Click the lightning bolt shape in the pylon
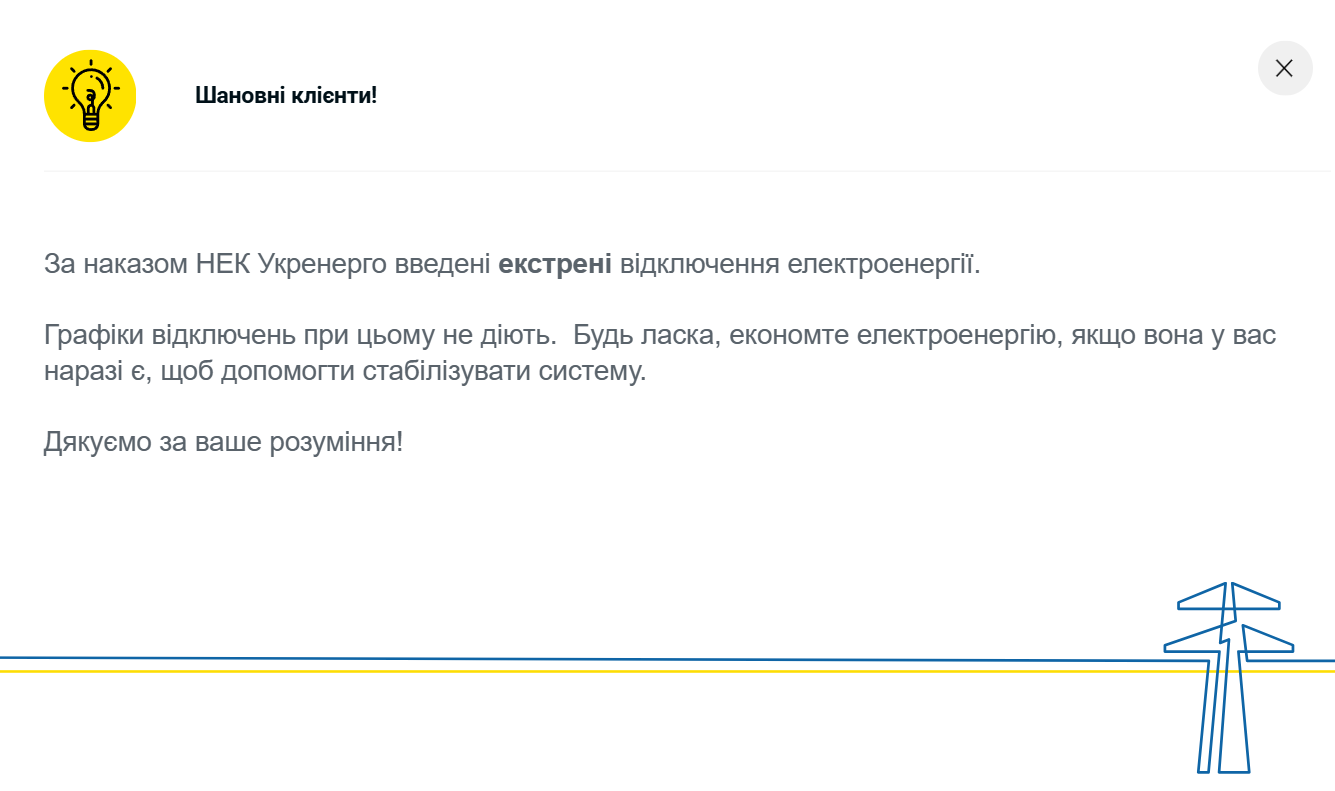The image size is (1335, 791). click(1222, 640)
